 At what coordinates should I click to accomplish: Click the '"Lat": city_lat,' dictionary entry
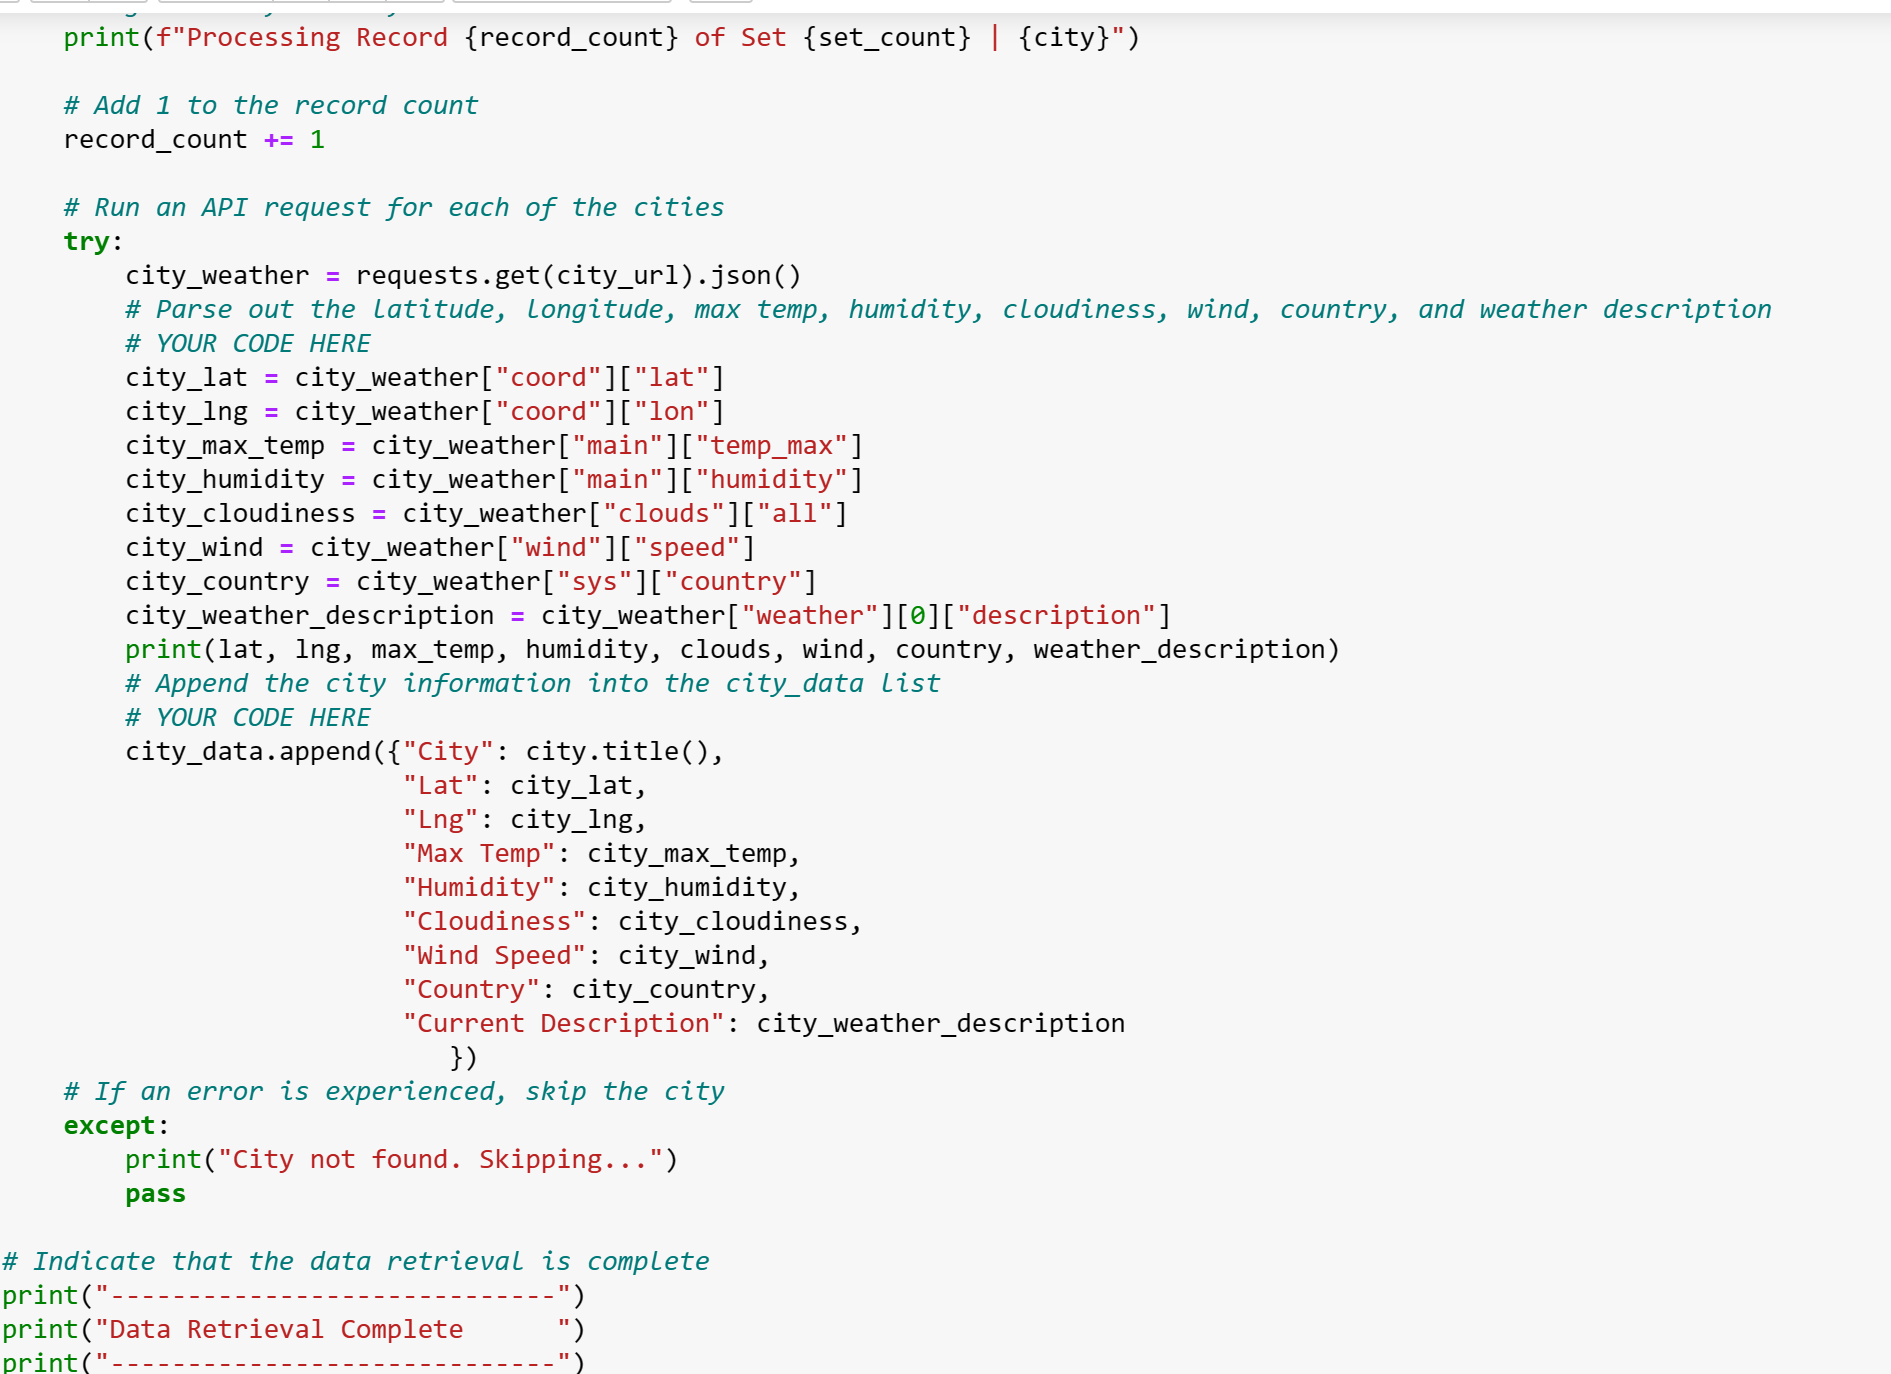[x=524, y=786]
